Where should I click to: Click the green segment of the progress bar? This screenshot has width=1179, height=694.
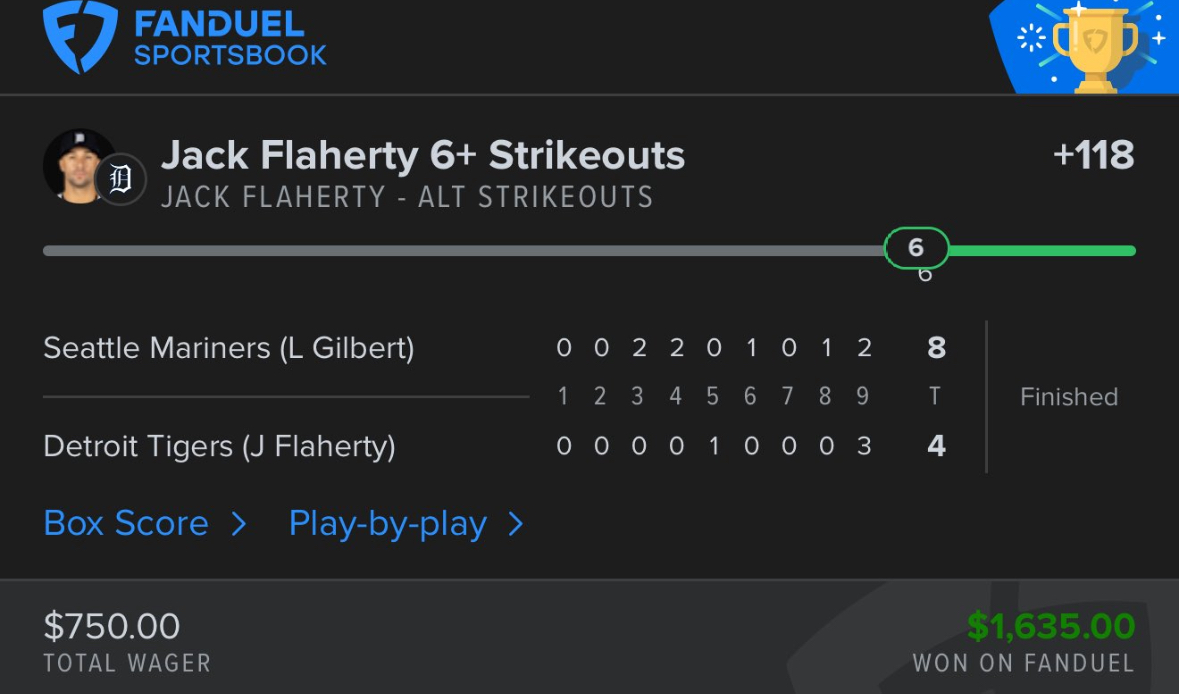click(1040, 251)
